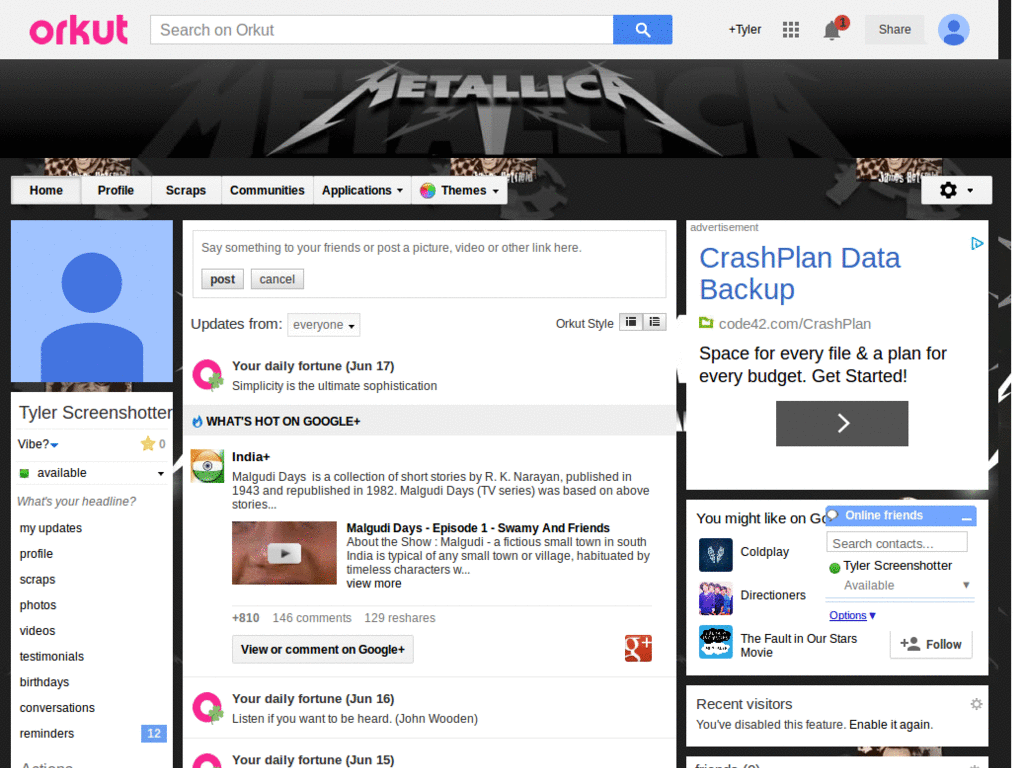Open the Themes dropdown menu
The image size is (1024, 768).
click(x=460, y=190)
